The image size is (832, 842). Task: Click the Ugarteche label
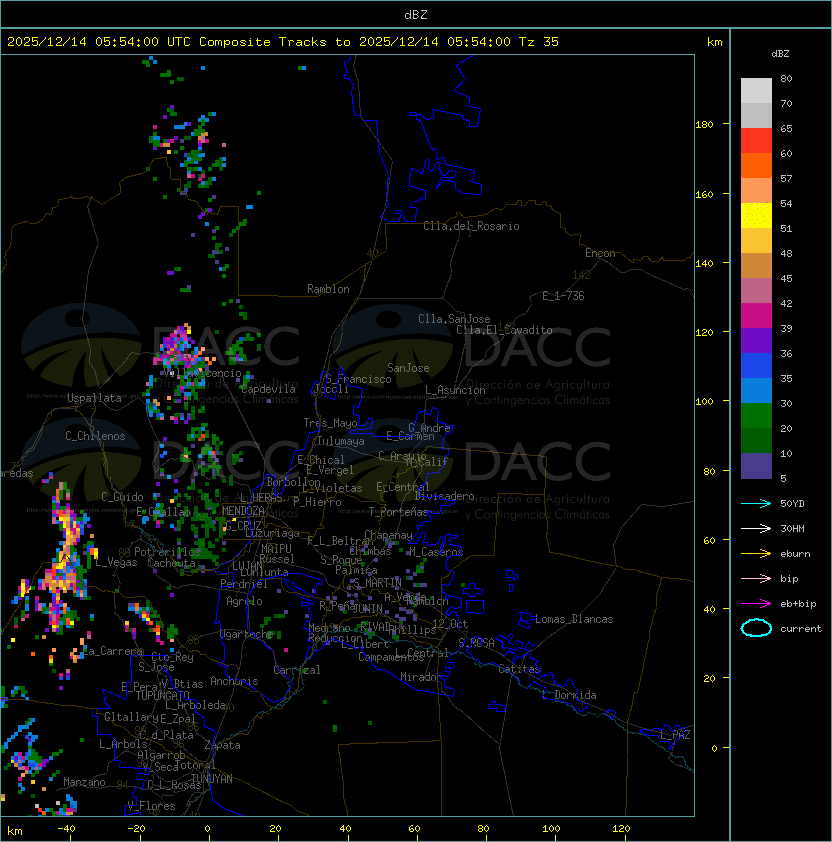[247, 634]
